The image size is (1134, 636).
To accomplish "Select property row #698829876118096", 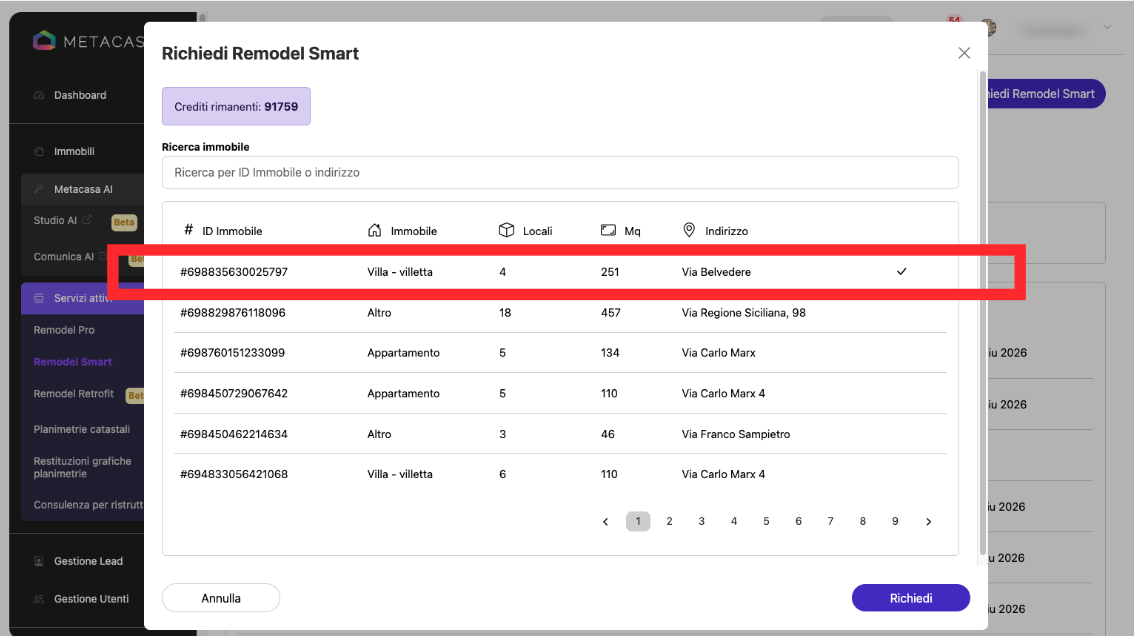I will click(560, 313).
